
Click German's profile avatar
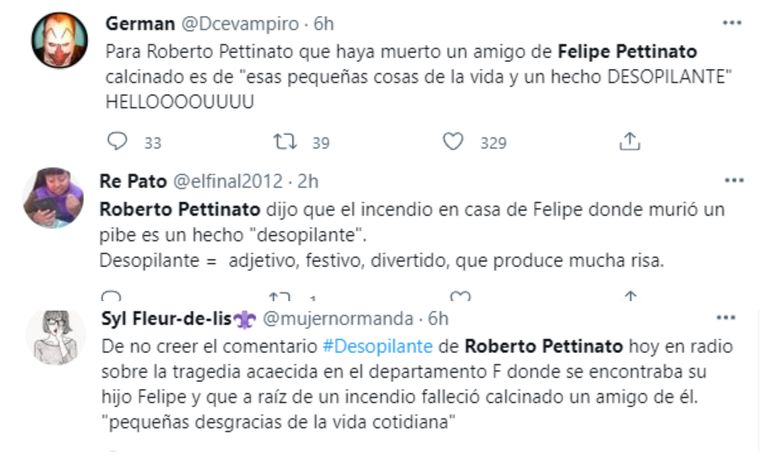click(59, 39)
